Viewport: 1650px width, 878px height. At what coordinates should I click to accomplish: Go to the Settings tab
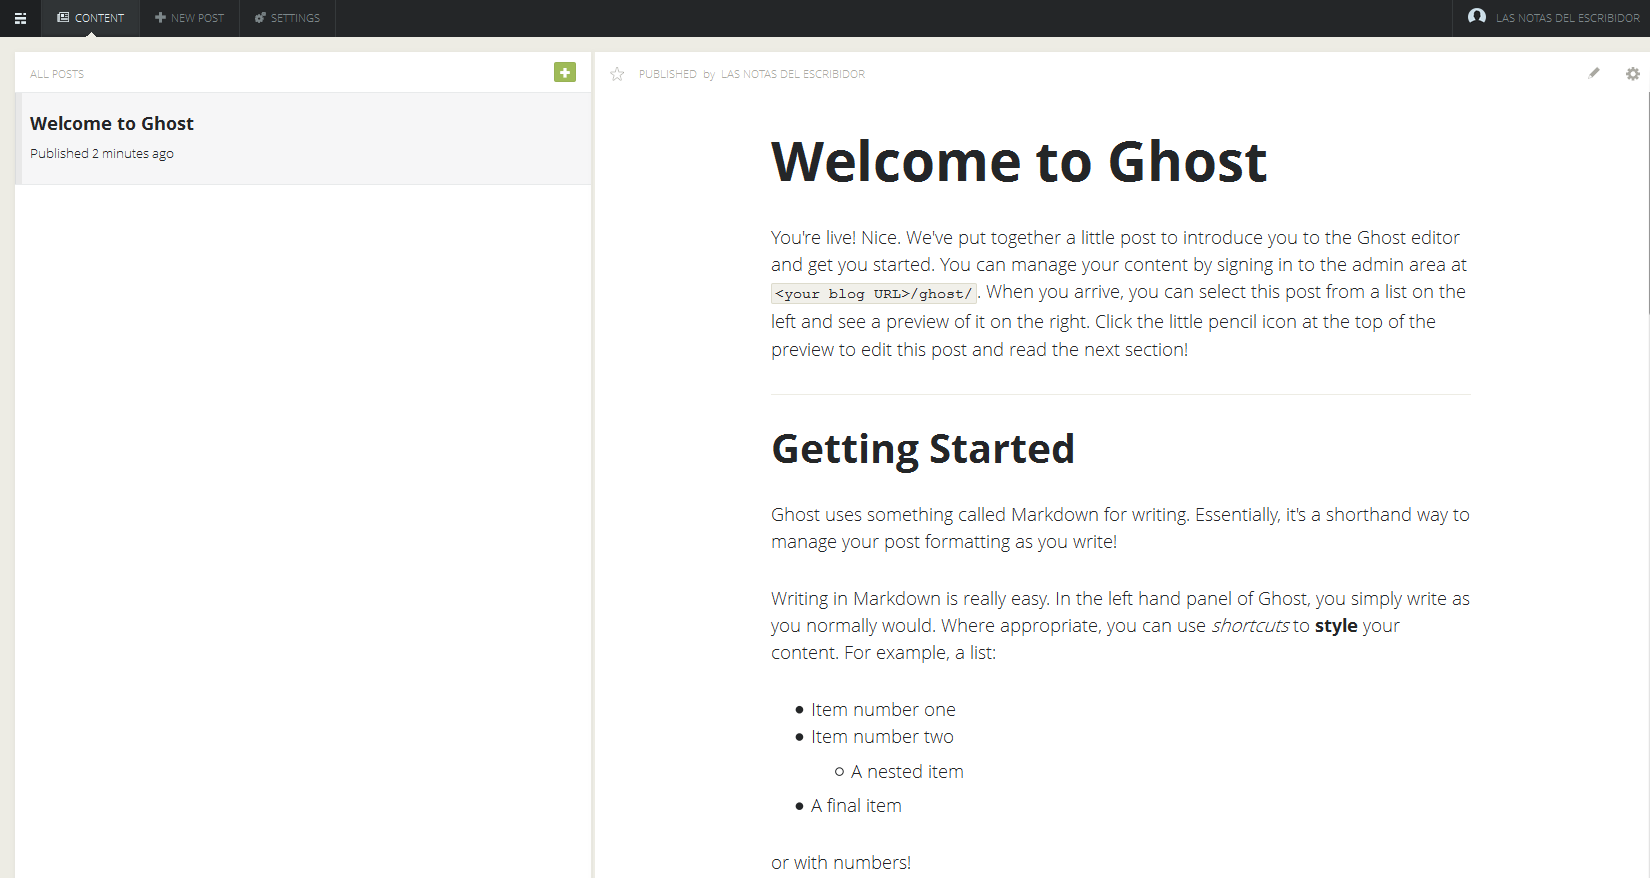(x=288, y=18)
